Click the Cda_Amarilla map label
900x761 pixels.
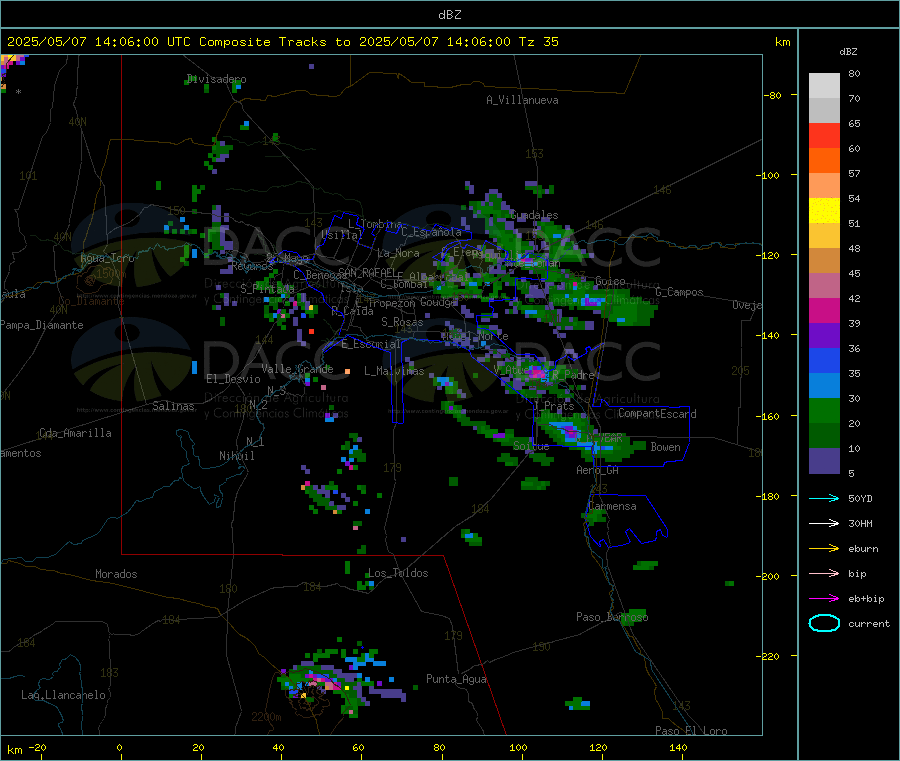coord(75,433)
